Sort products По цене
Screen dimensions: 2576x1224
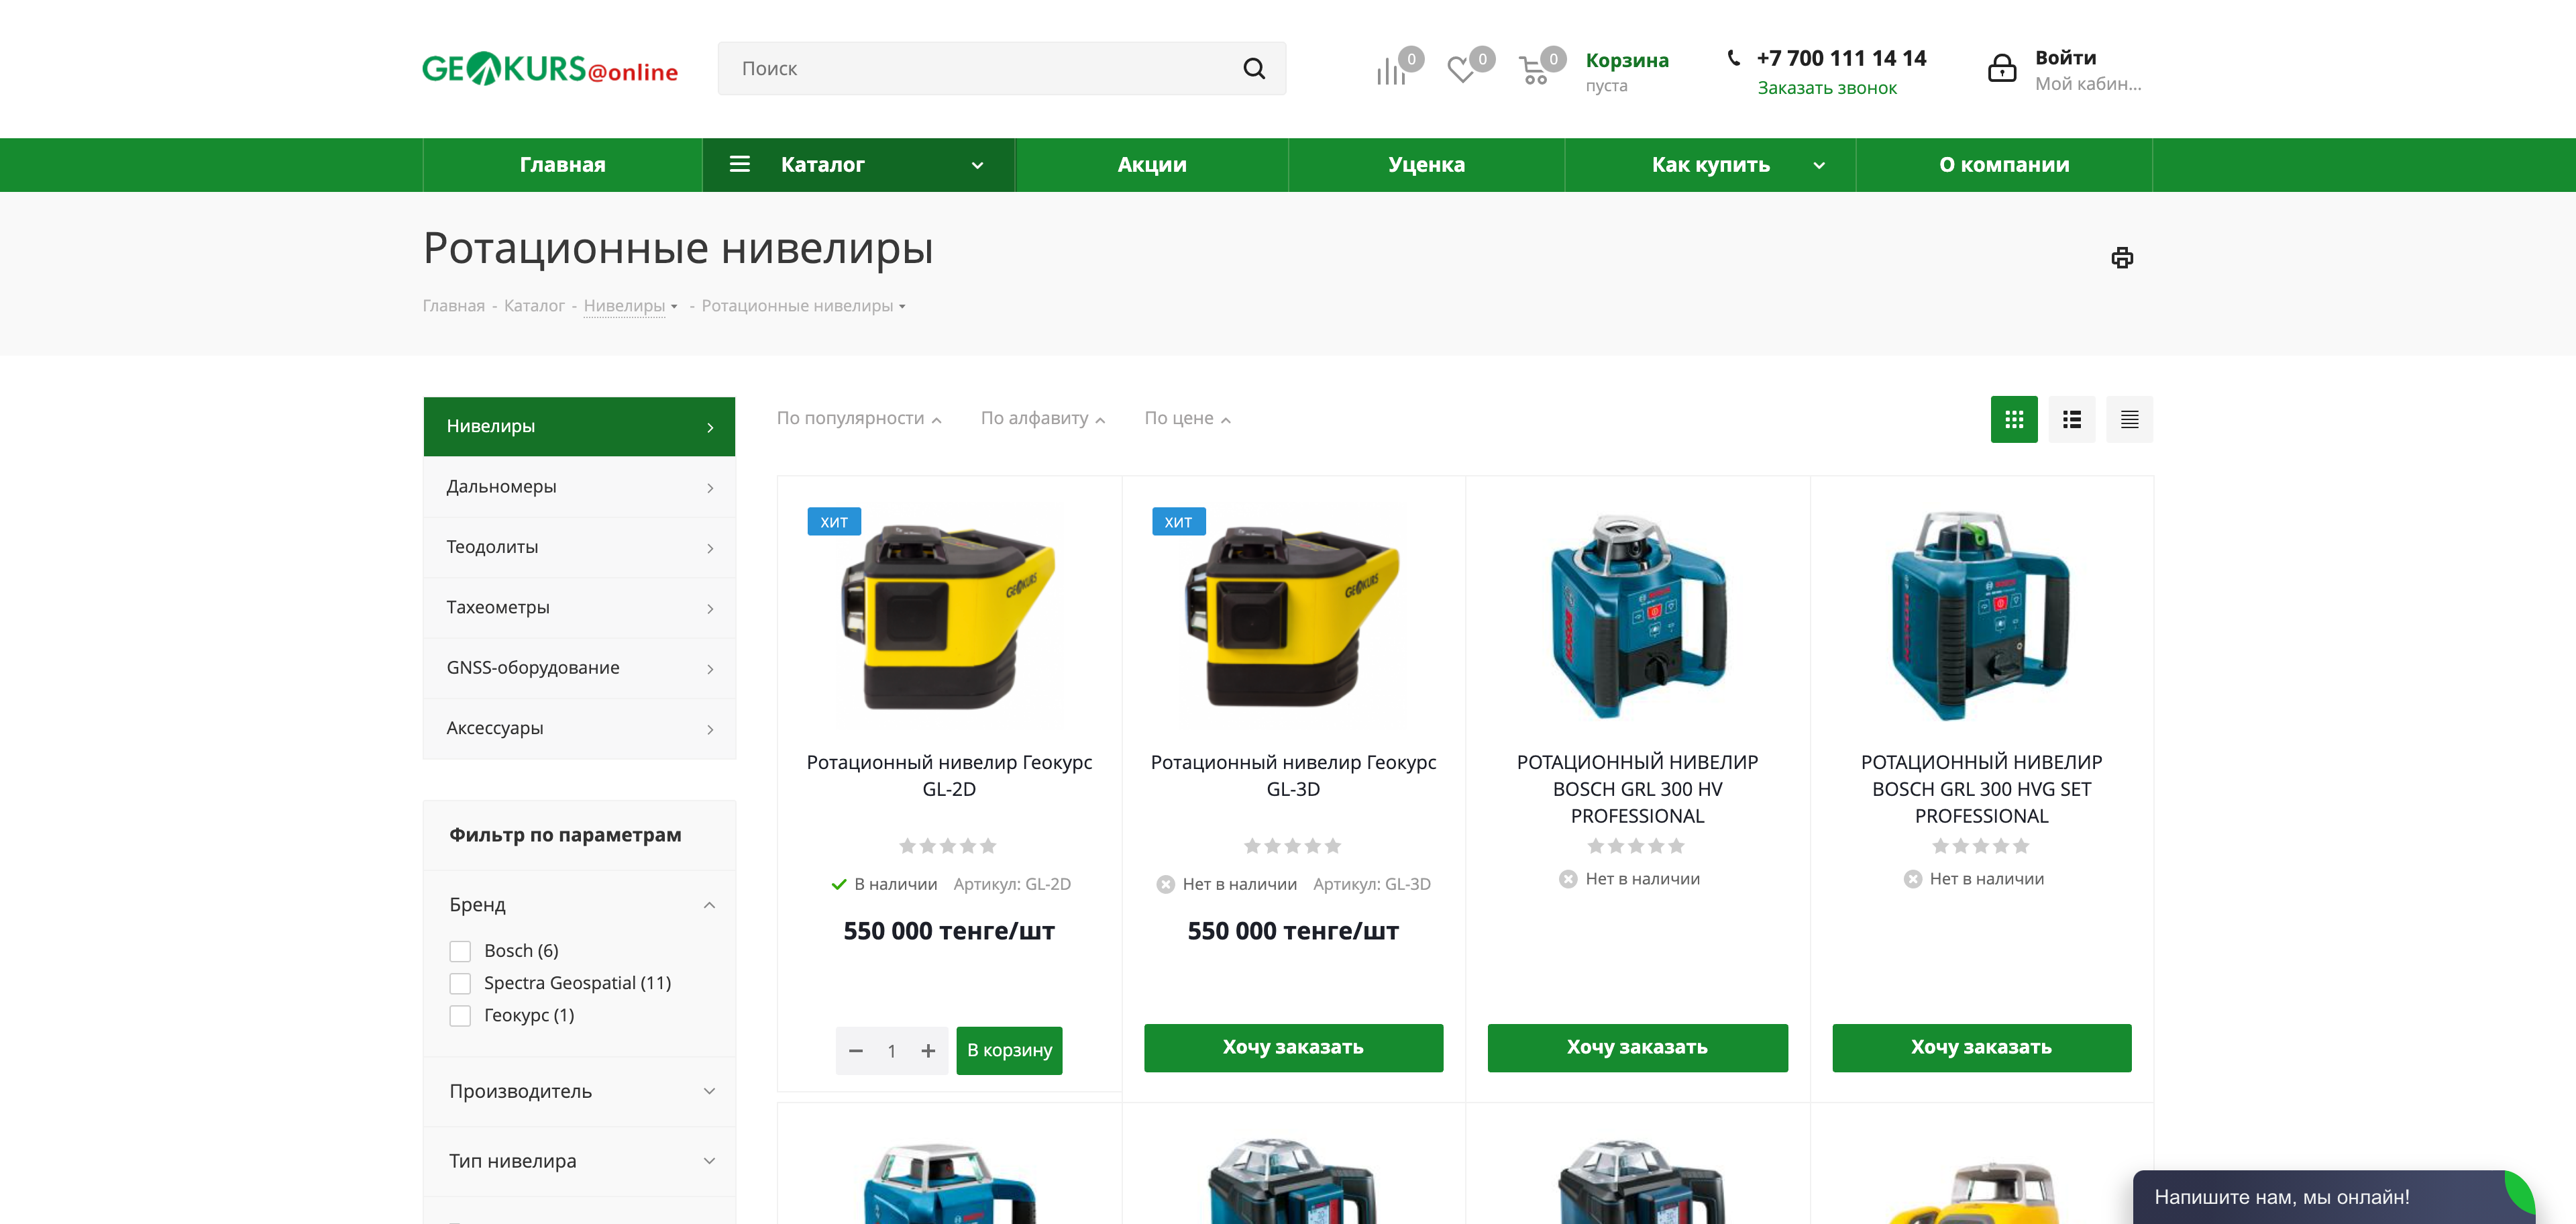(1187, 418)
